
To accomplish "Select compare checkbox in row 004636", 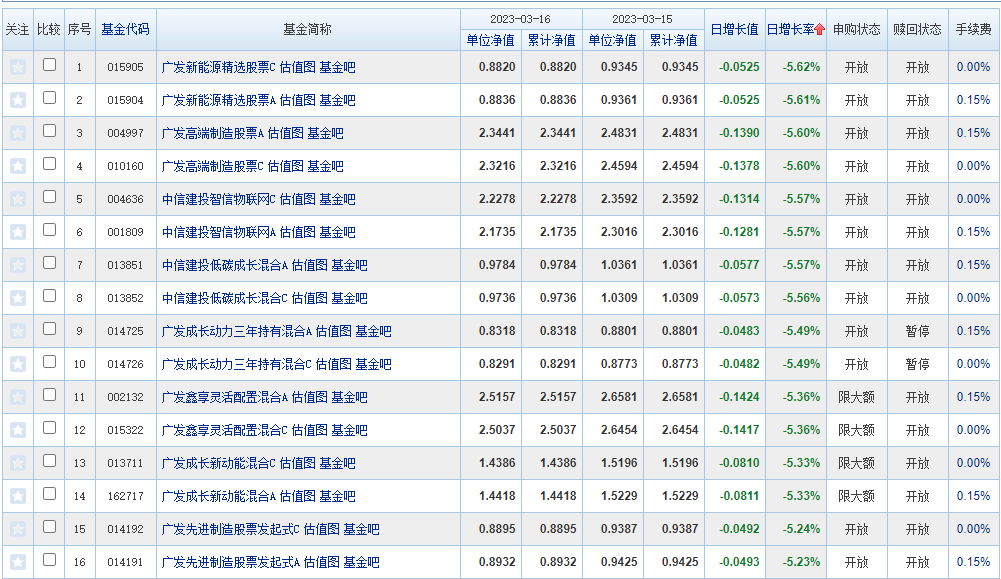I will [49, 197].
